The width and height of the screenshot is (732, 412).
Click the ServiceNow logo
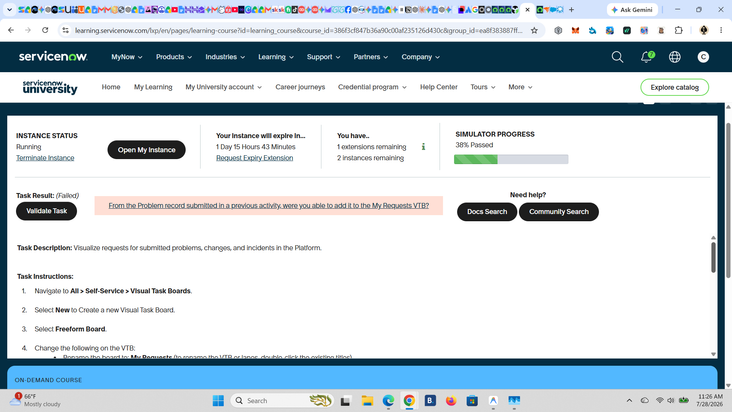[x=53, y=56]
